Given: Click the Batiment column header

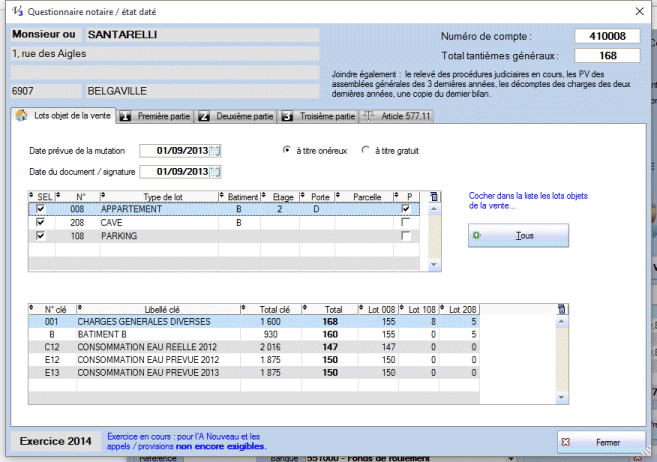Looking at the screenshot, I should [242, 197].
